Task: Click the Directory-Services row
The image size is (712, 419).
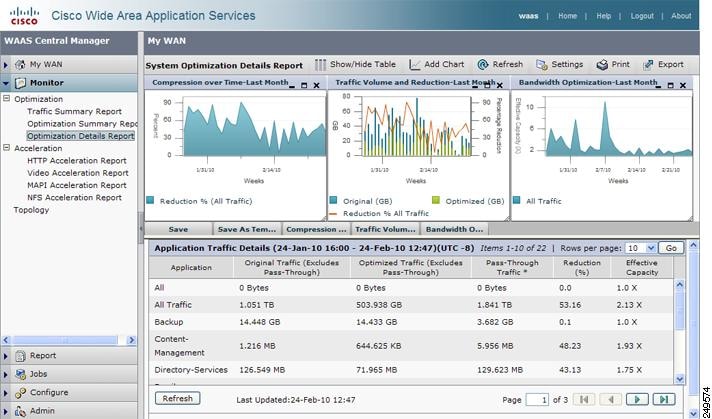Action: pyautogui.click(x=411, y=370)
